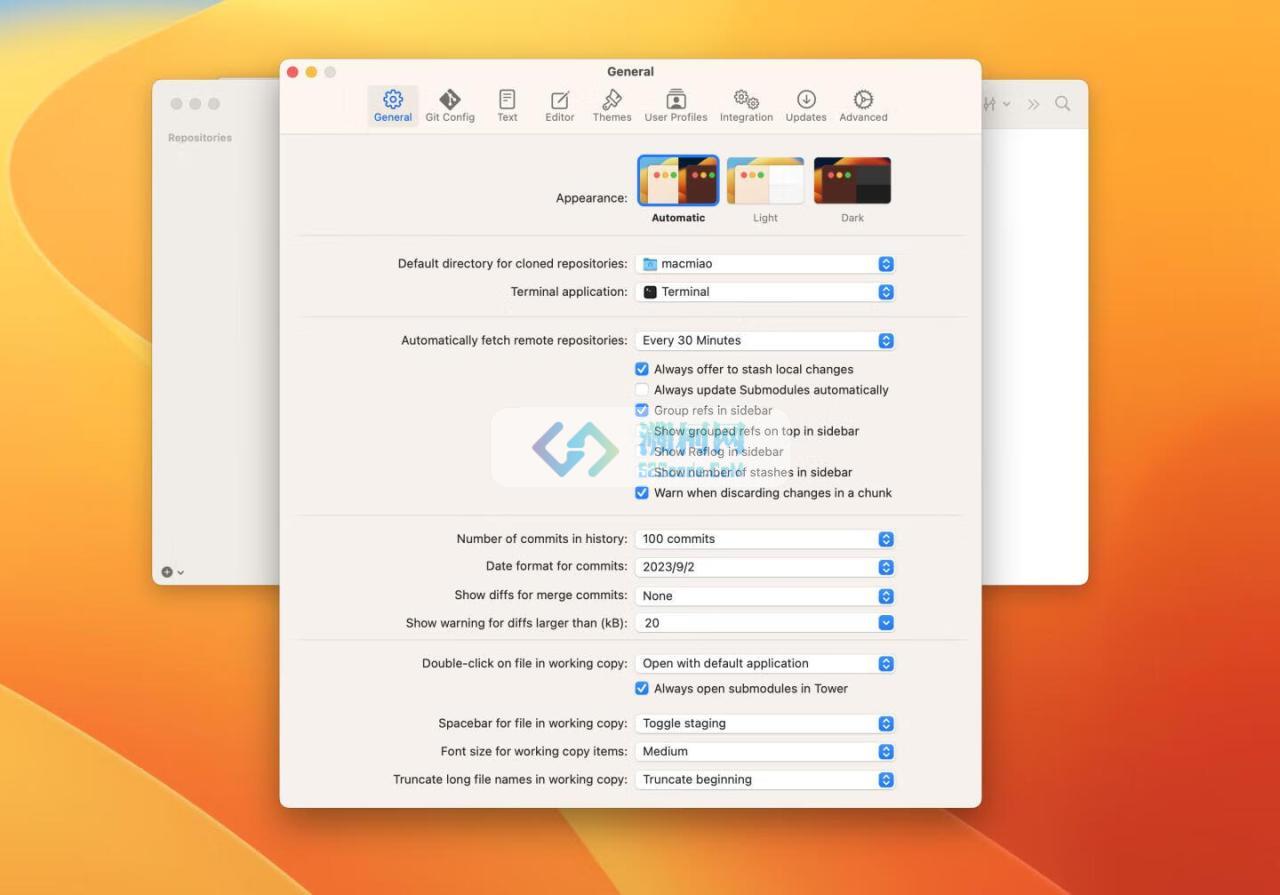The height and width of the screenshot is (895, 1280).
Task: Open the Toggle staging spacebar dropdown
Action: click(765, 723)
